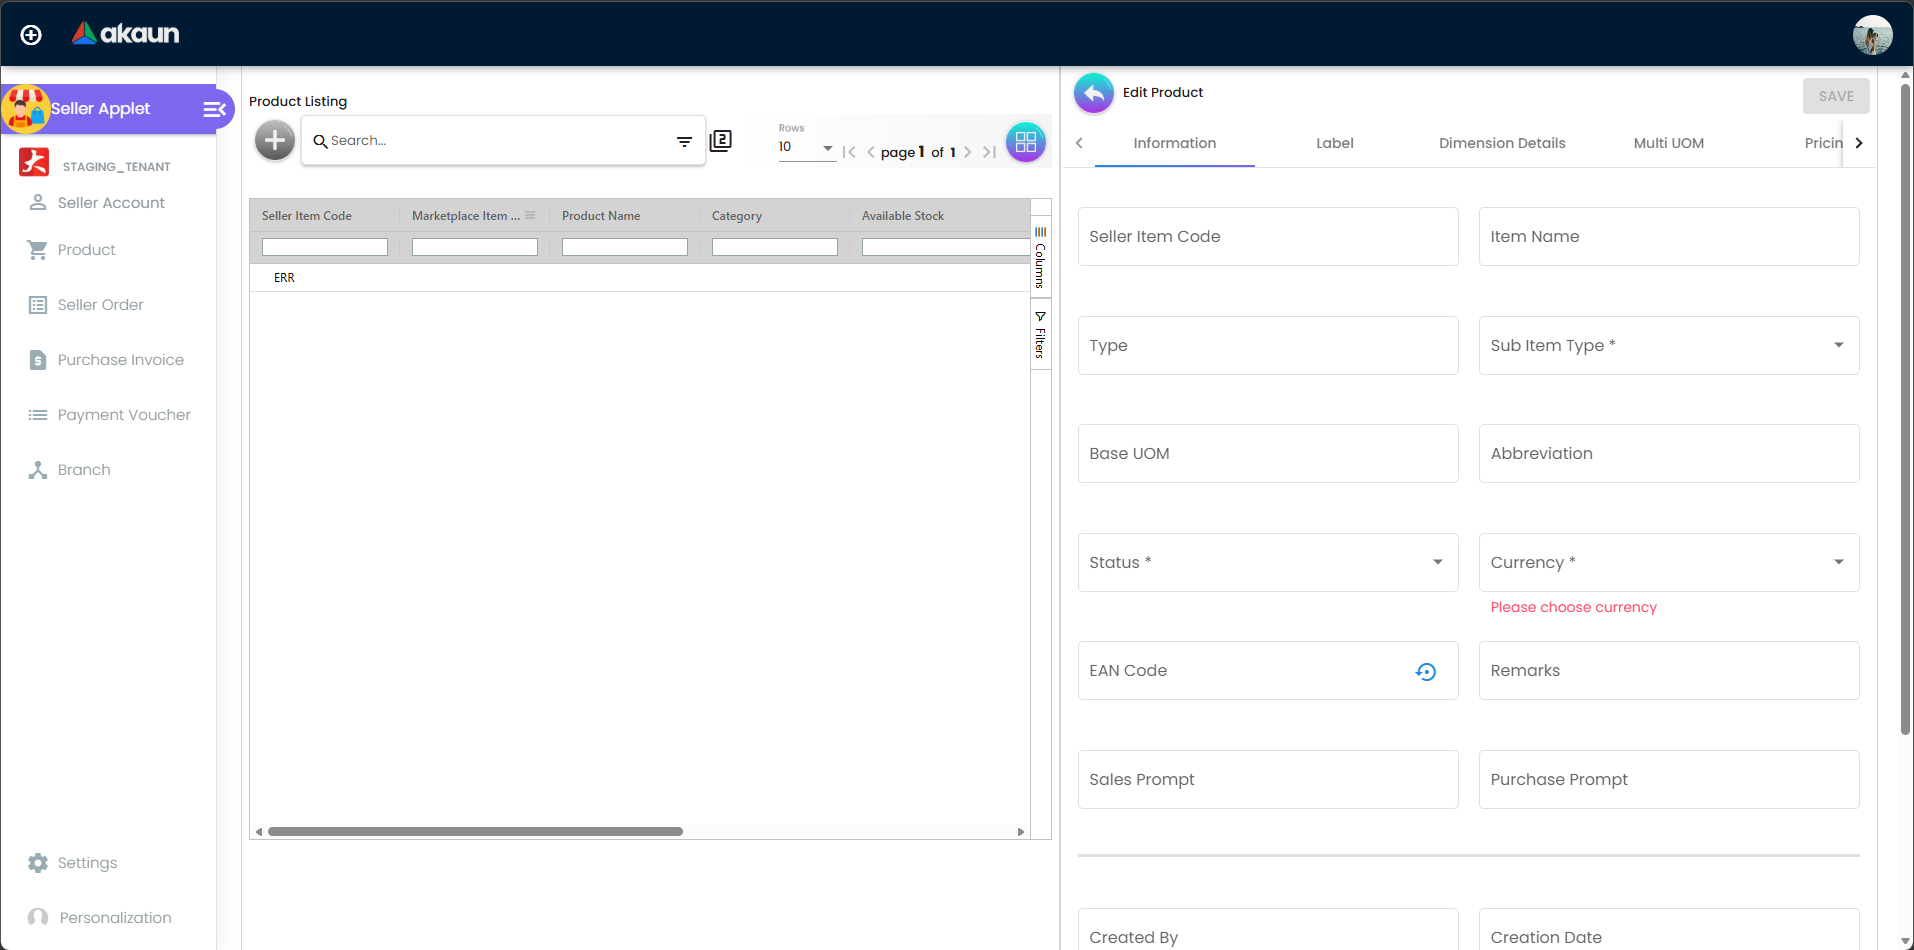The image size is (1914, 950).
Task: Click the add new product plus button
Action: point(273,140)
